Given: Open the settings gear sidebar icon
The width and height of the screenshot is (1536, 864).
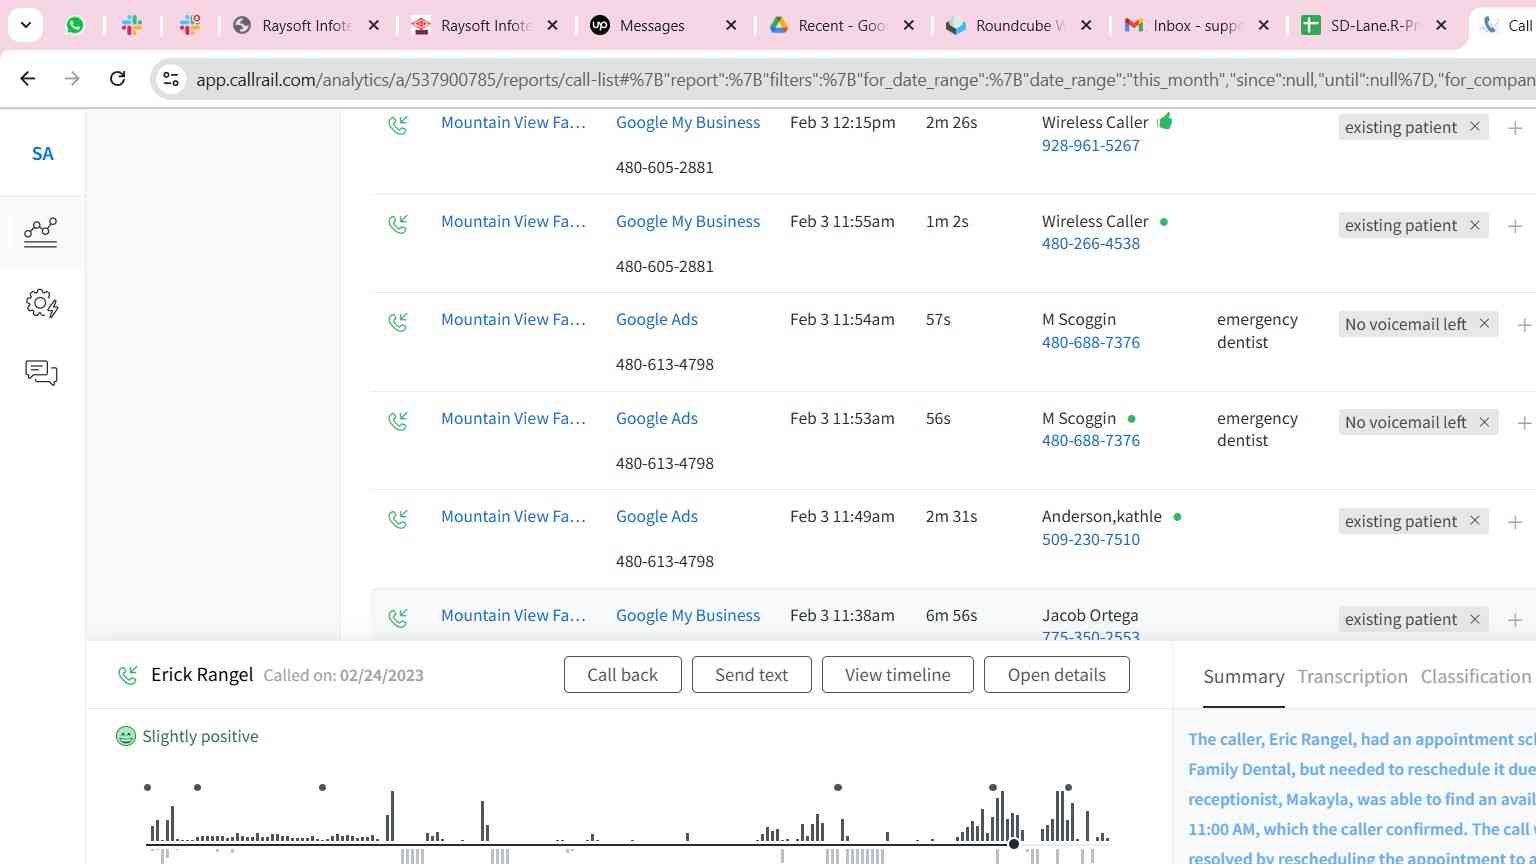Looking at the screenshot, I should click(x=42, y=304).
